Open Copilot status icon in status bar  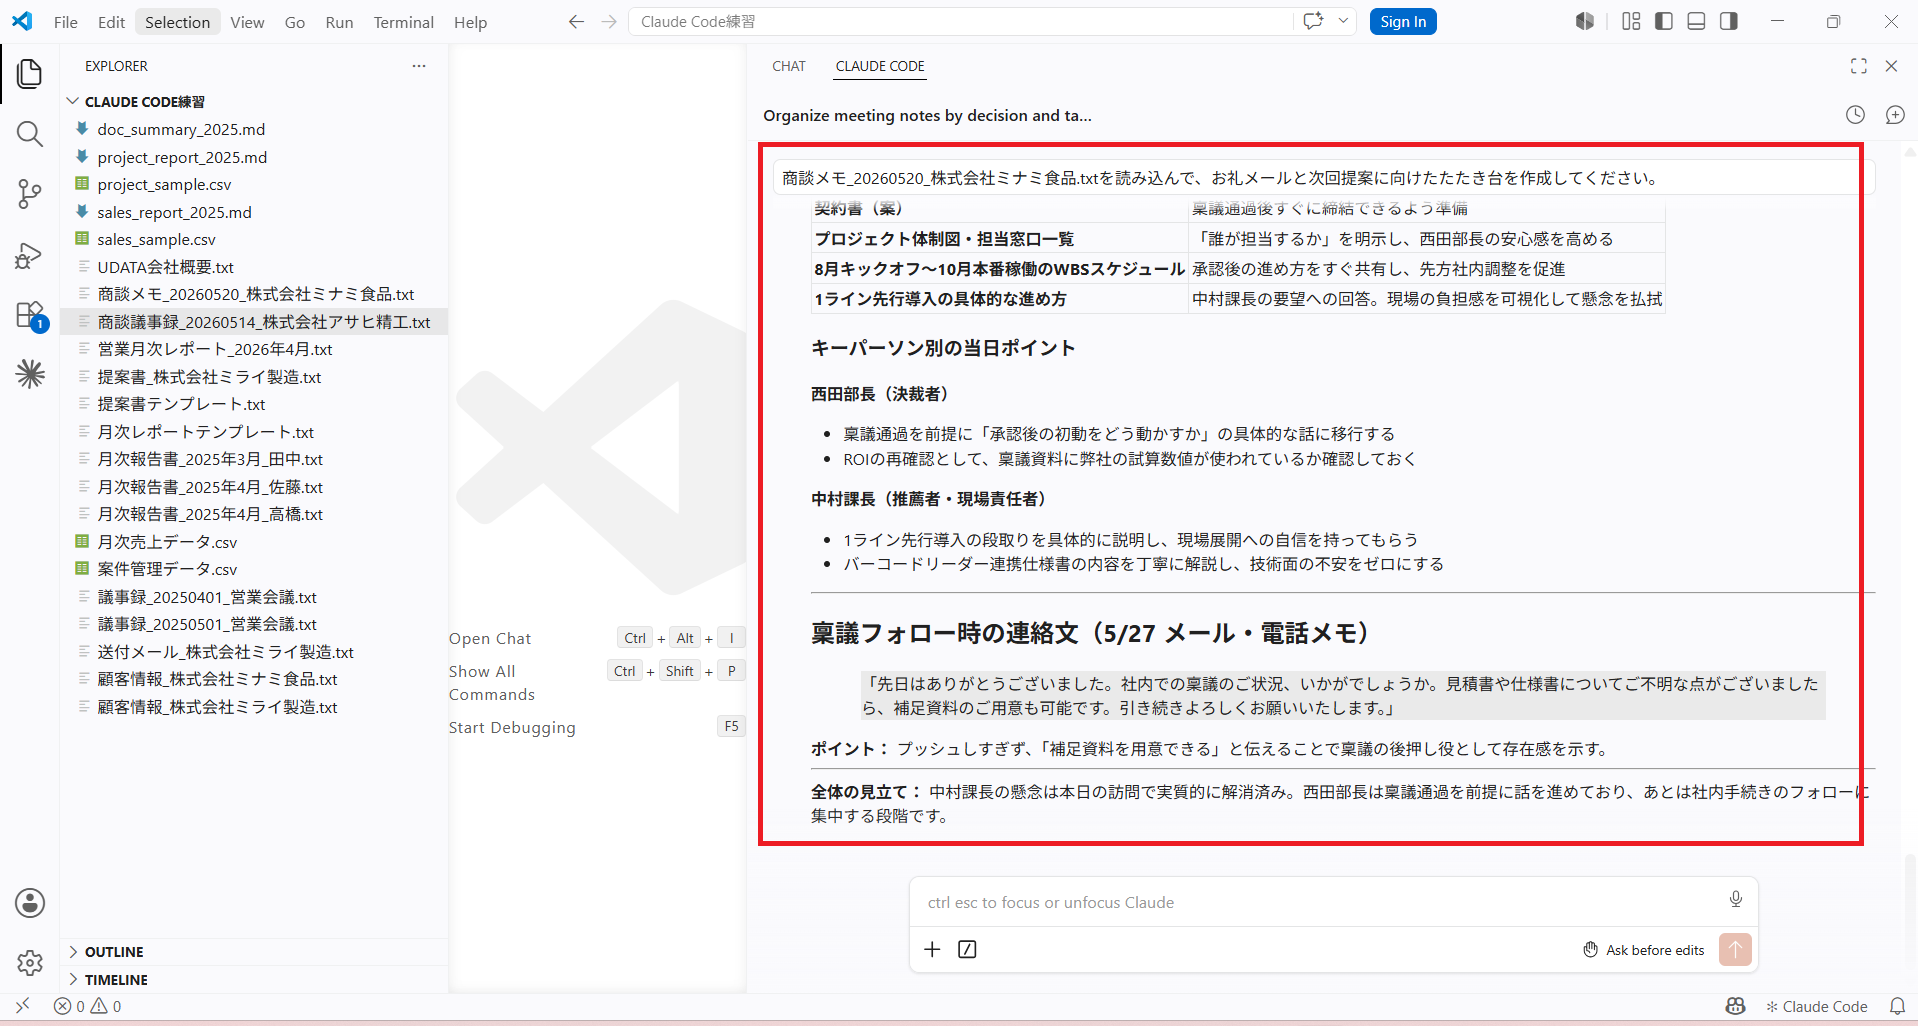[x=1735, y=1006]
